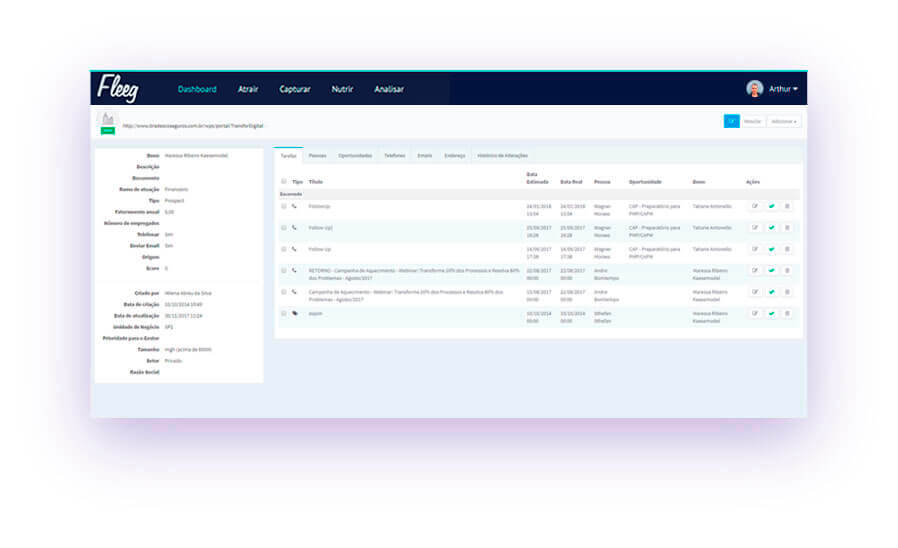Mark the 24/01/2018 task as done

(771, 206)
